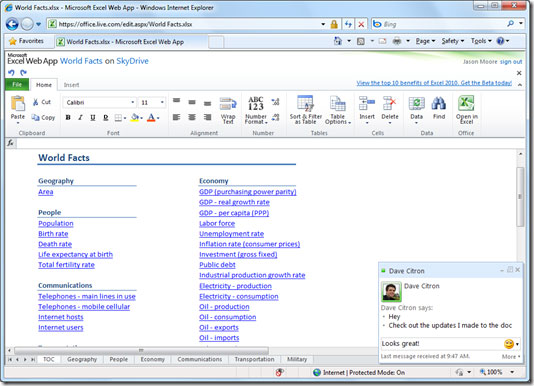The height and width of the screenshot is (386, 534).
Task: Open the Population link
Action: pyautogui.click(x=56, y=223)
